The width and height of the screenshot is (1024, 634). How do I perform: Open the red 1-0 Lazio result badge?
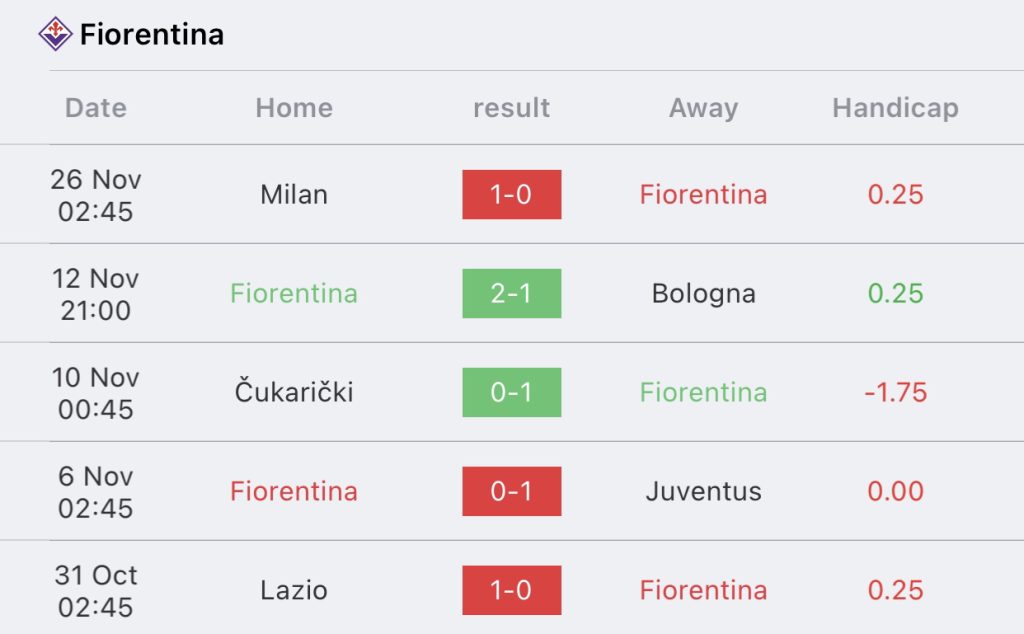click(511, 590)
